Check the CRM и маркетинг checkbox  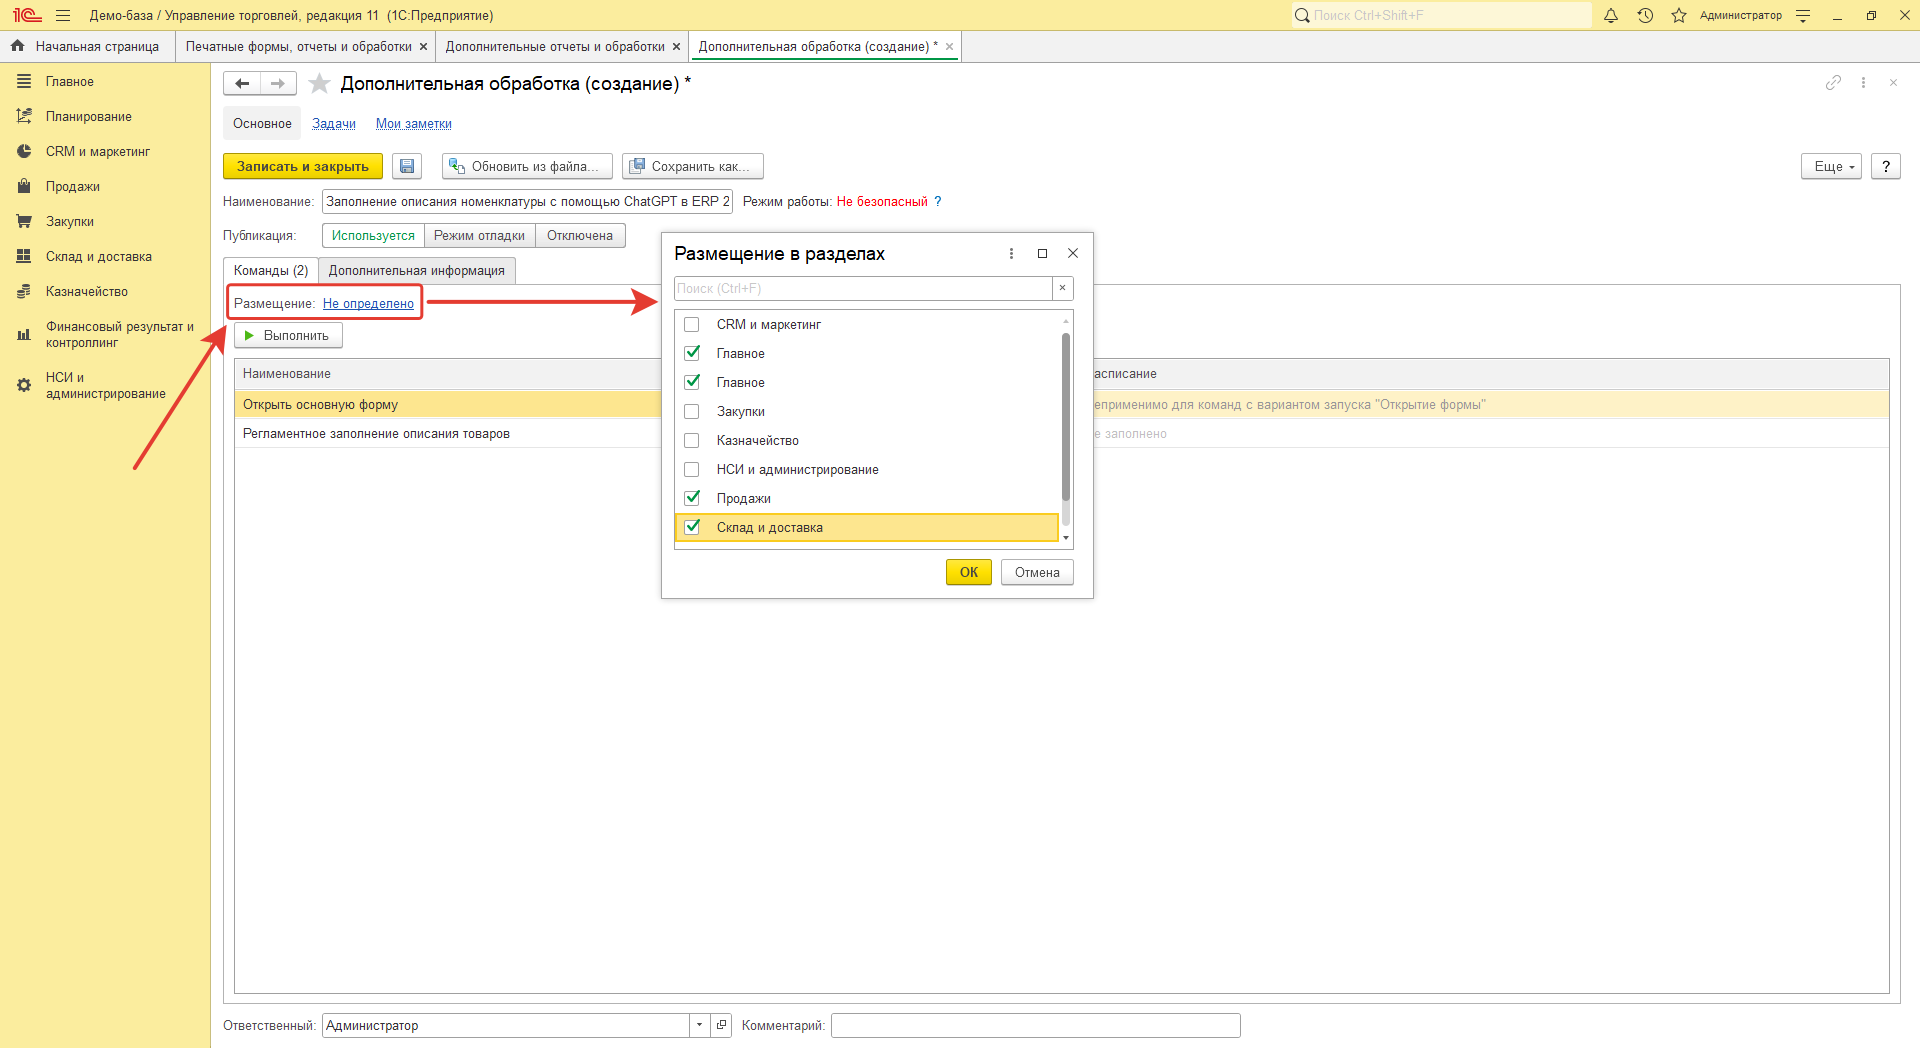tap(692, 325)
